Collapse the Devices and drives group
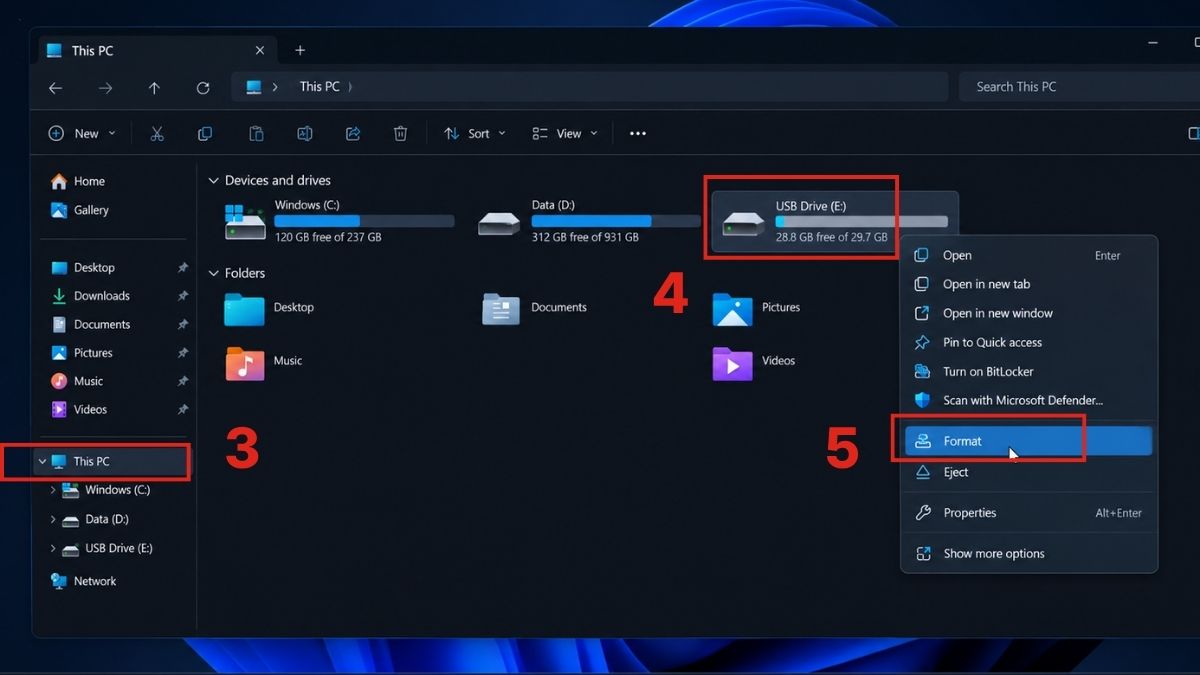The image size is (1200, 675). (x=213, y=181)
